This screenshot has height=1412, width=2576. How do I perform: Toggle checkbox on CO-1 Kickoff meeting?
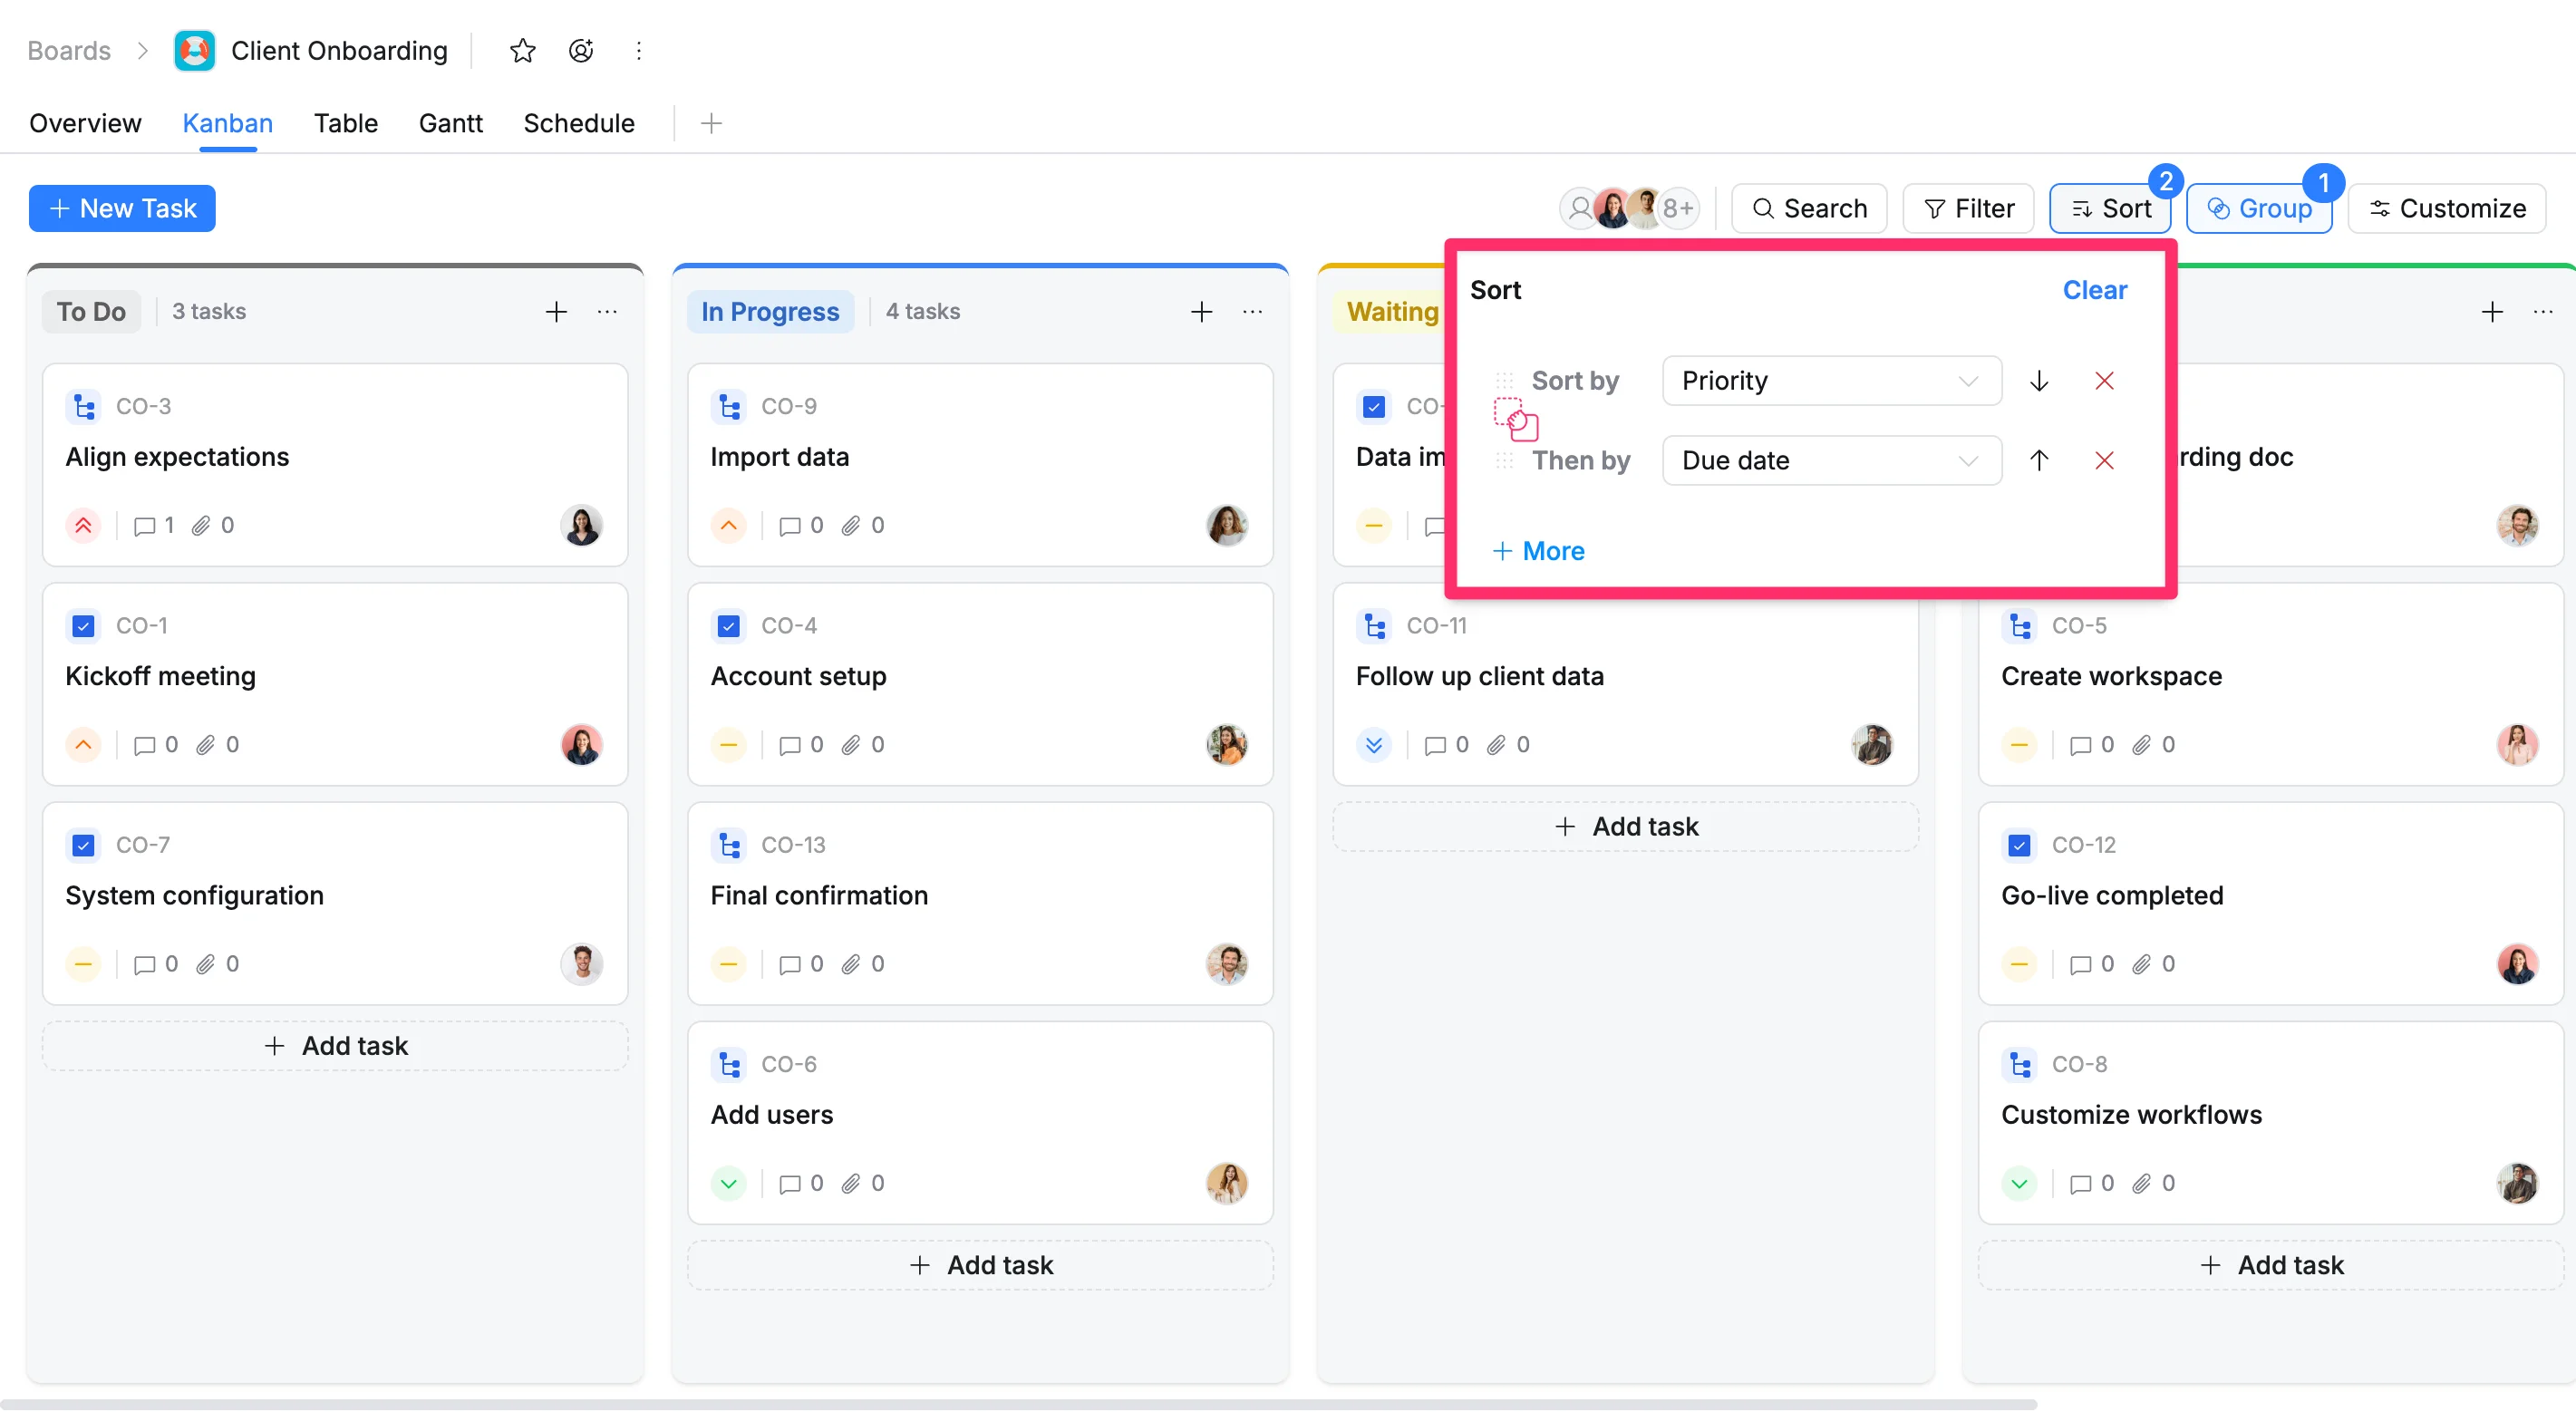point(83,626)
